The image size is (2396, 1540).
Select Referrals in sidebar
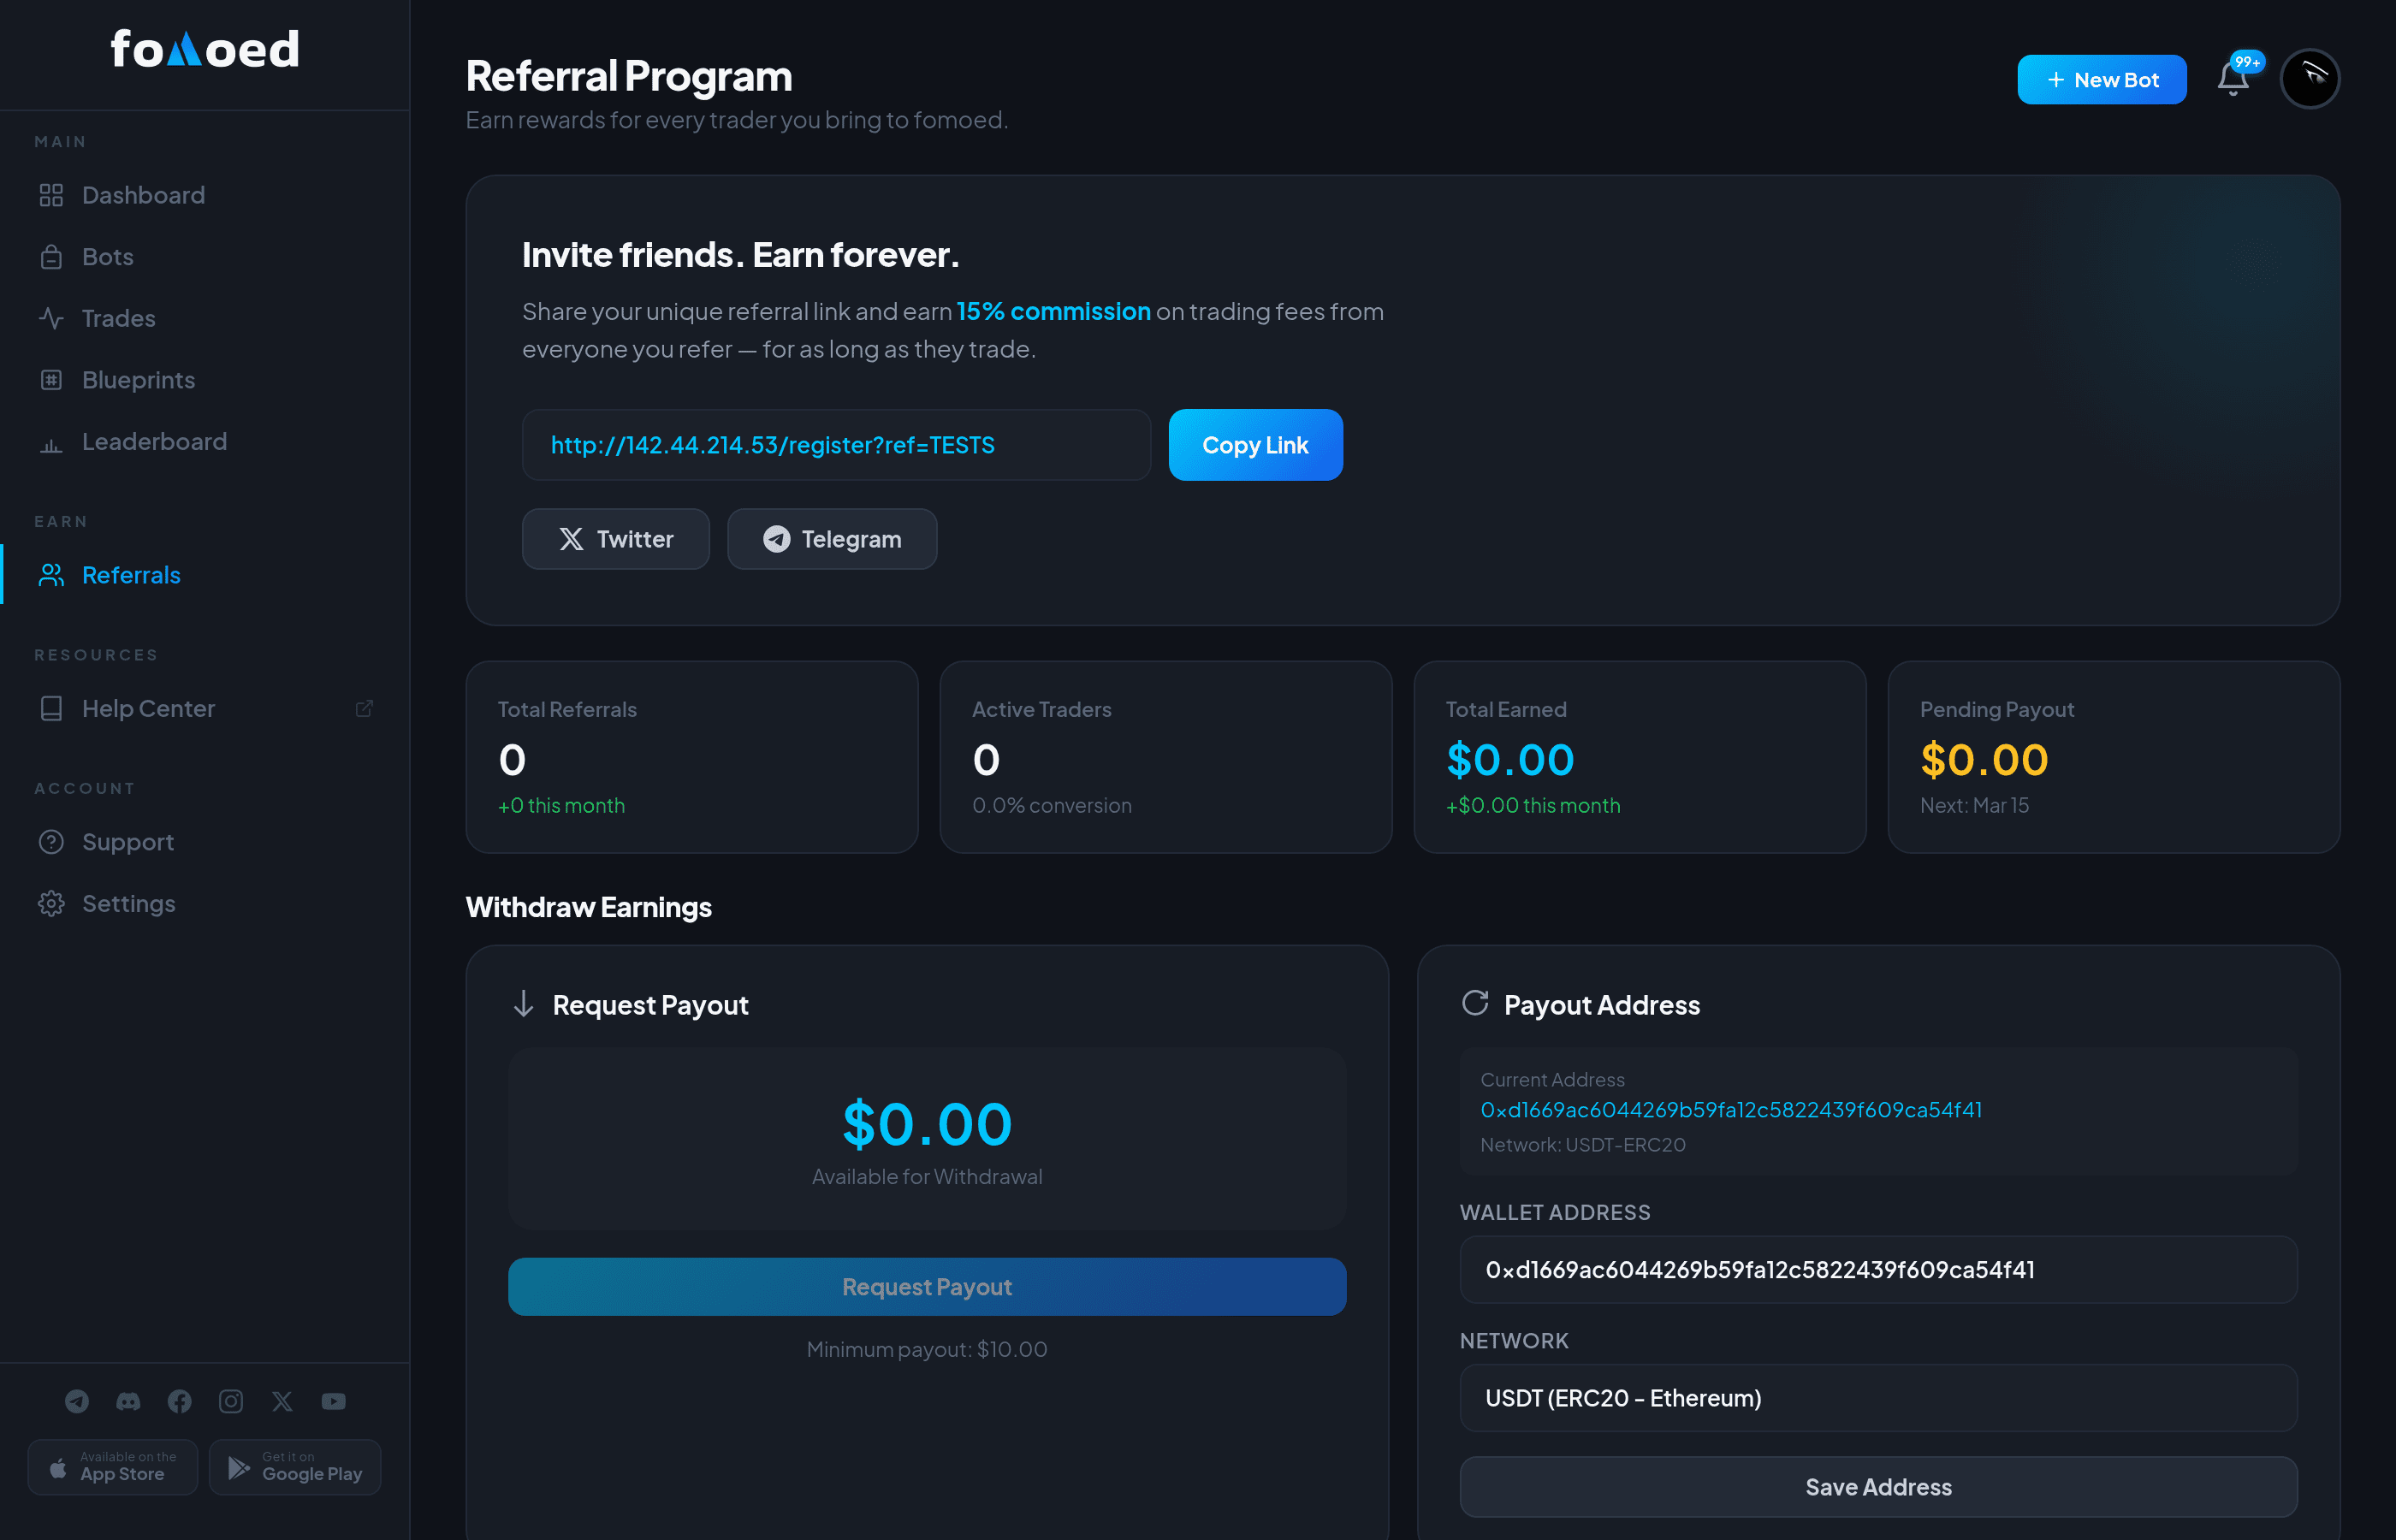[x=204, y=575]
